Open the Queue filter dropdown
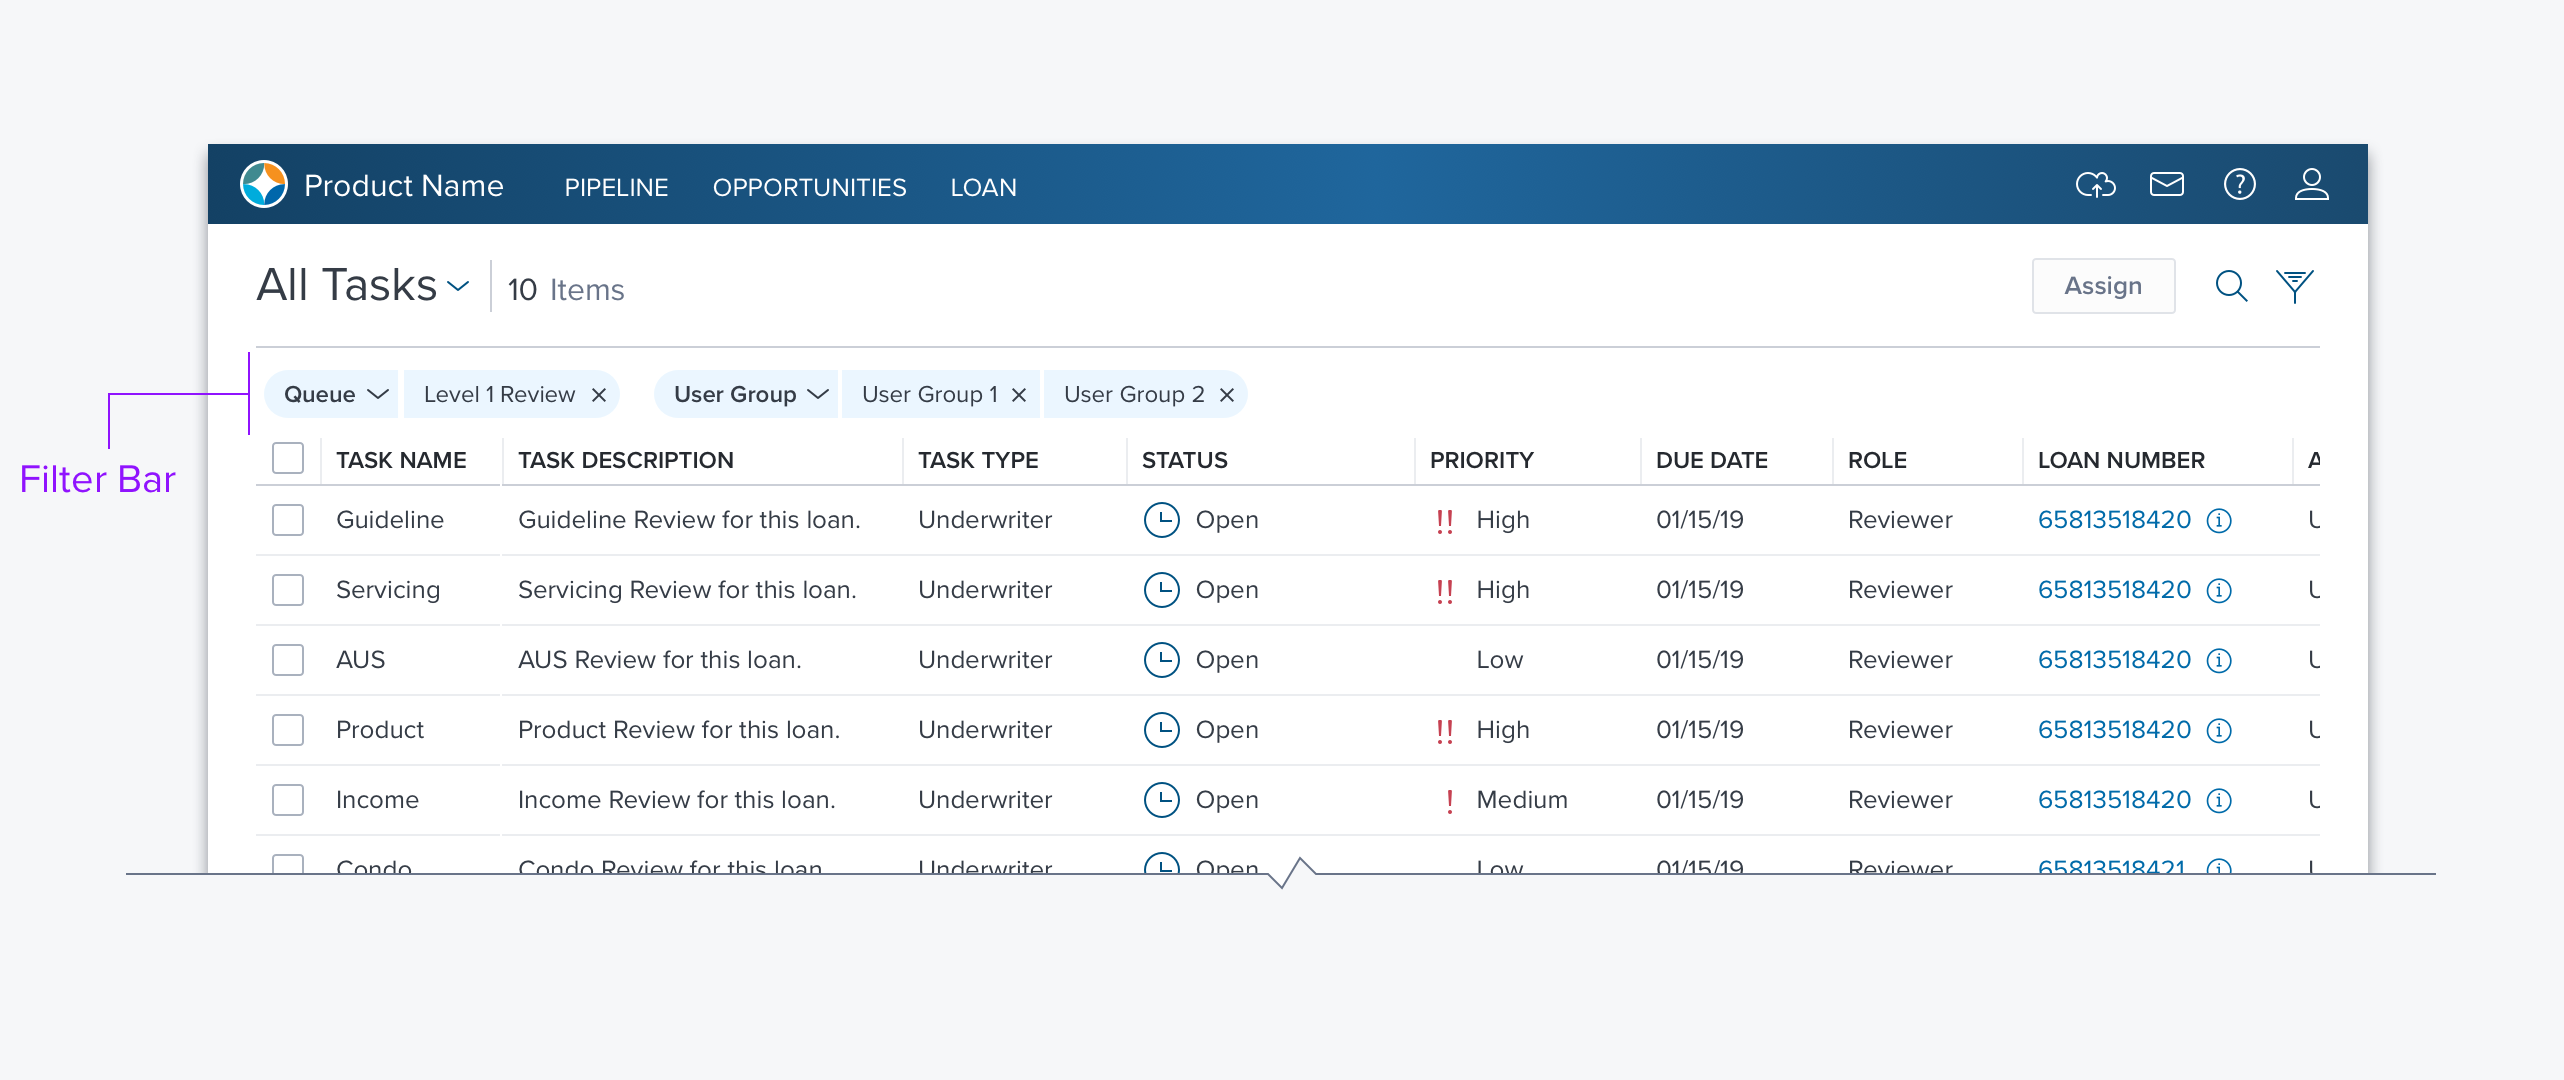Screen dimensions: 2564x1080 point(332,395)
